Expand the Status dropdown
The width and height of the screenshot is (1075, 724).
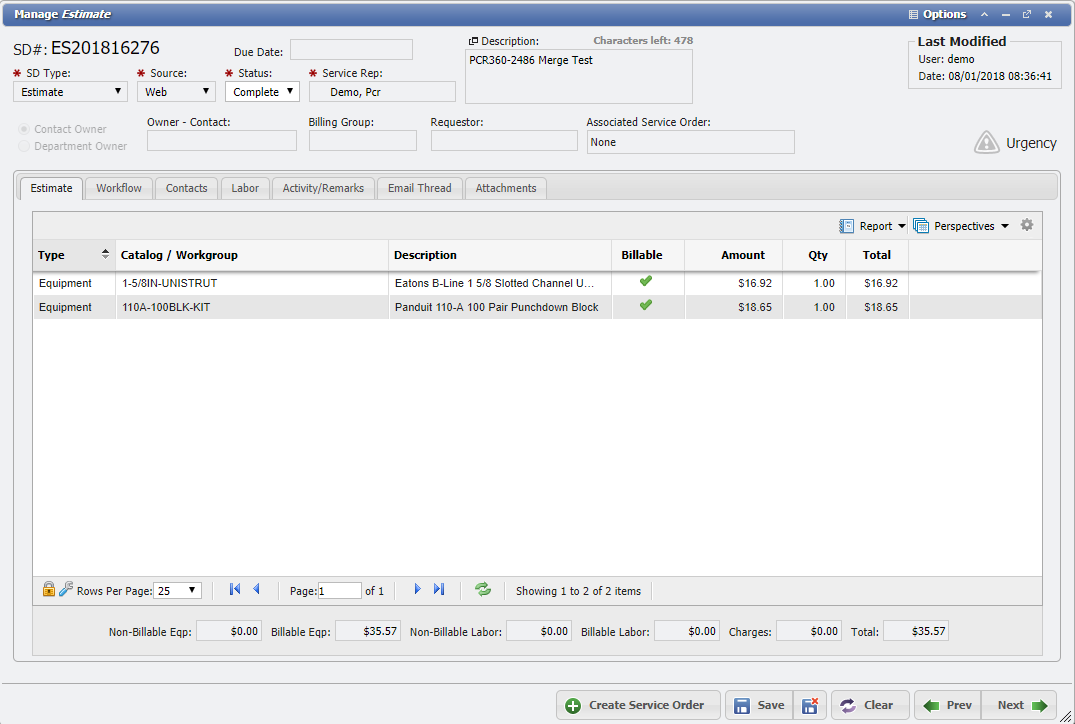pyautogui.click(x=262, y=92)
